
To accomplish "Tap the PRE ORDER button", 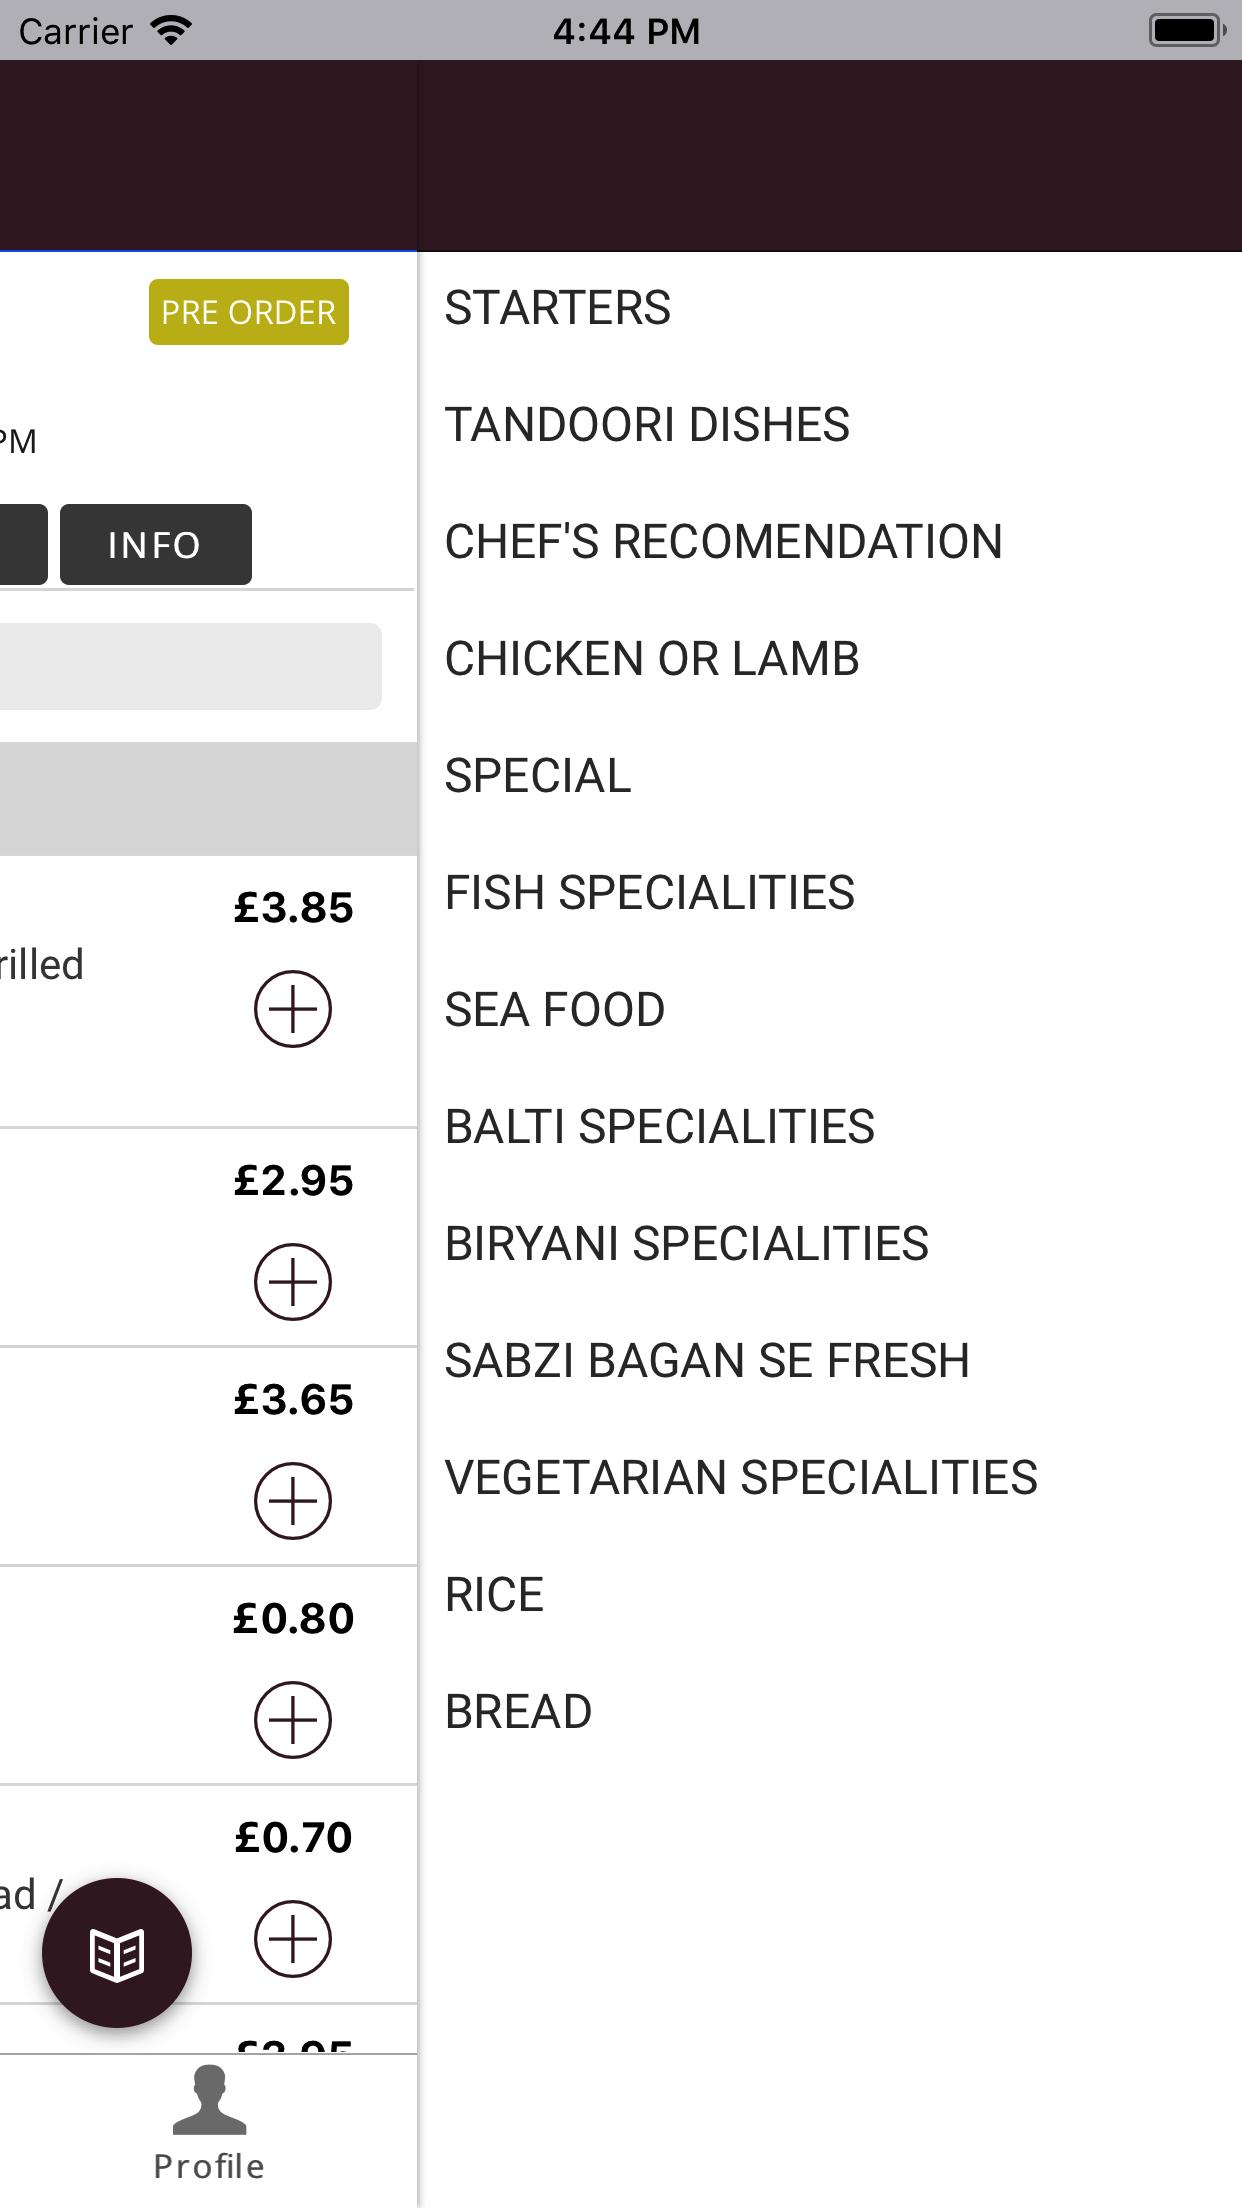I will [248, 312].
